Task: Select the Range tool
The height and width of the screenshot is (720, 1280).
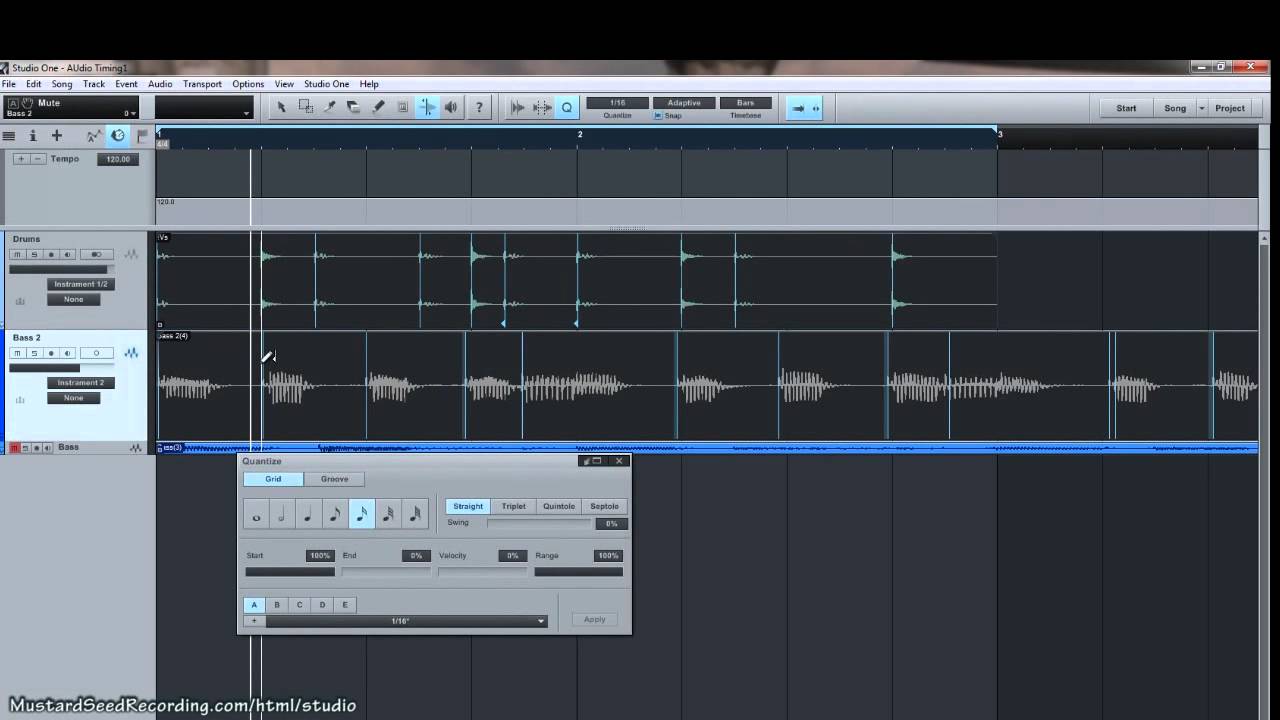Action: [x=306, y=107]
